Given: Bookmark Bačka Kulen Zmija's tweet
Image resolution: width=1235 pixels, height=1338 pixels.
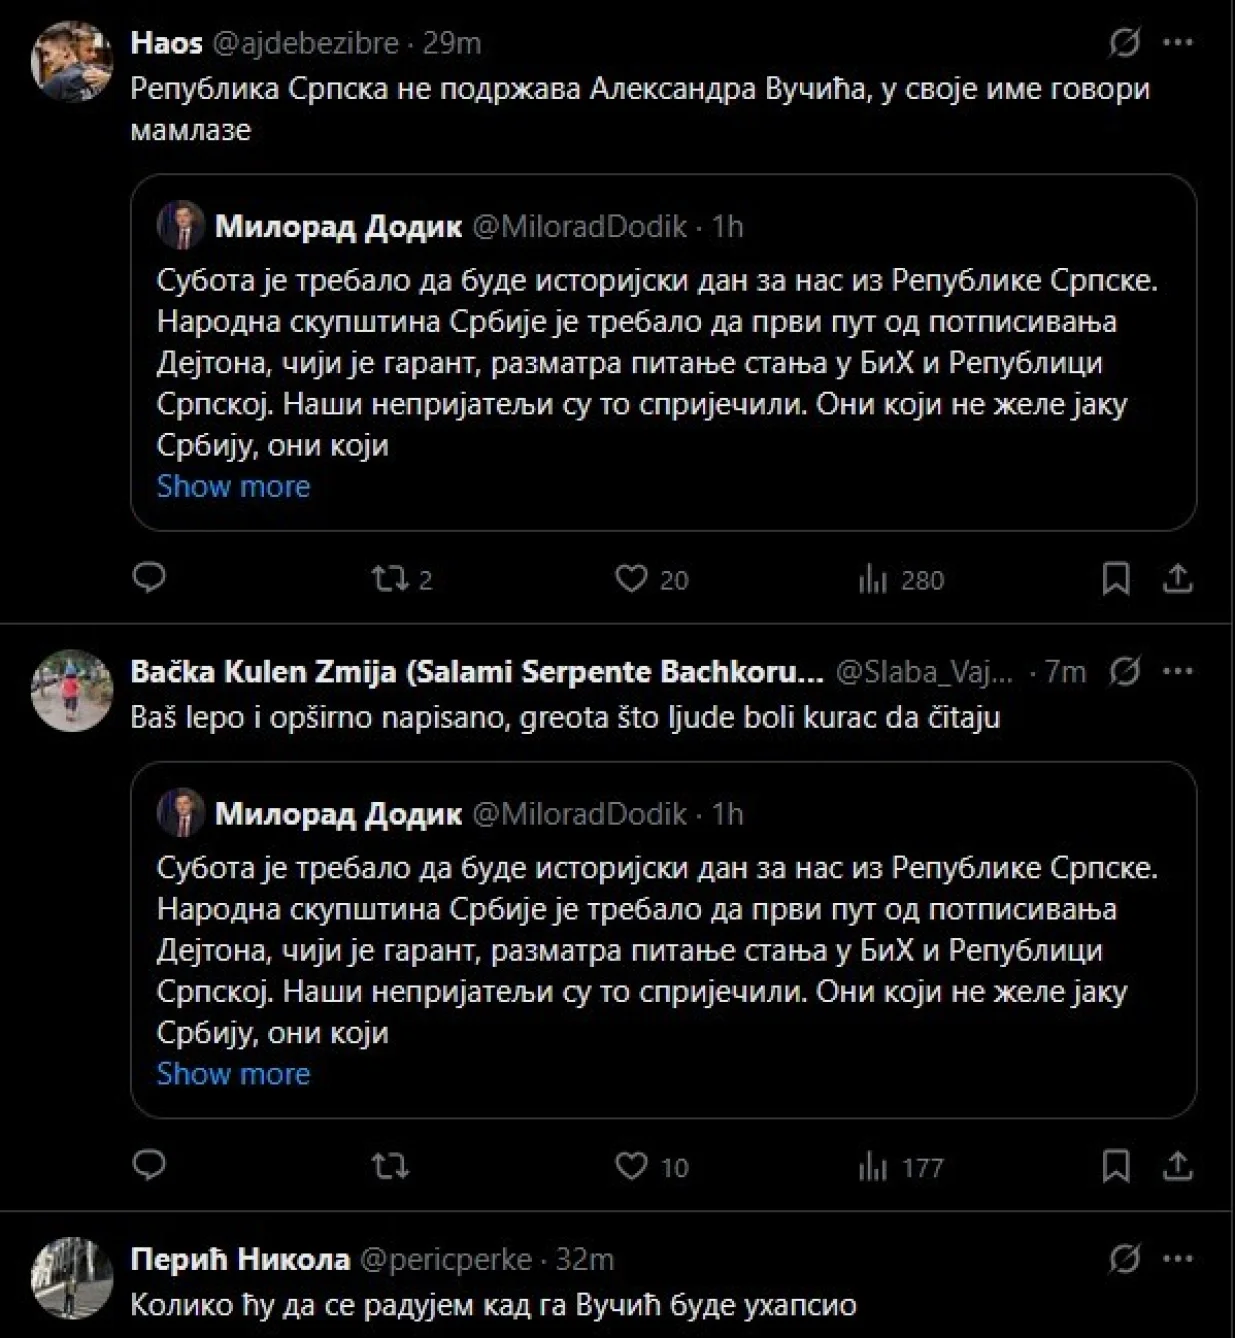Looking at the screenshot, I should [1116, 1166].
